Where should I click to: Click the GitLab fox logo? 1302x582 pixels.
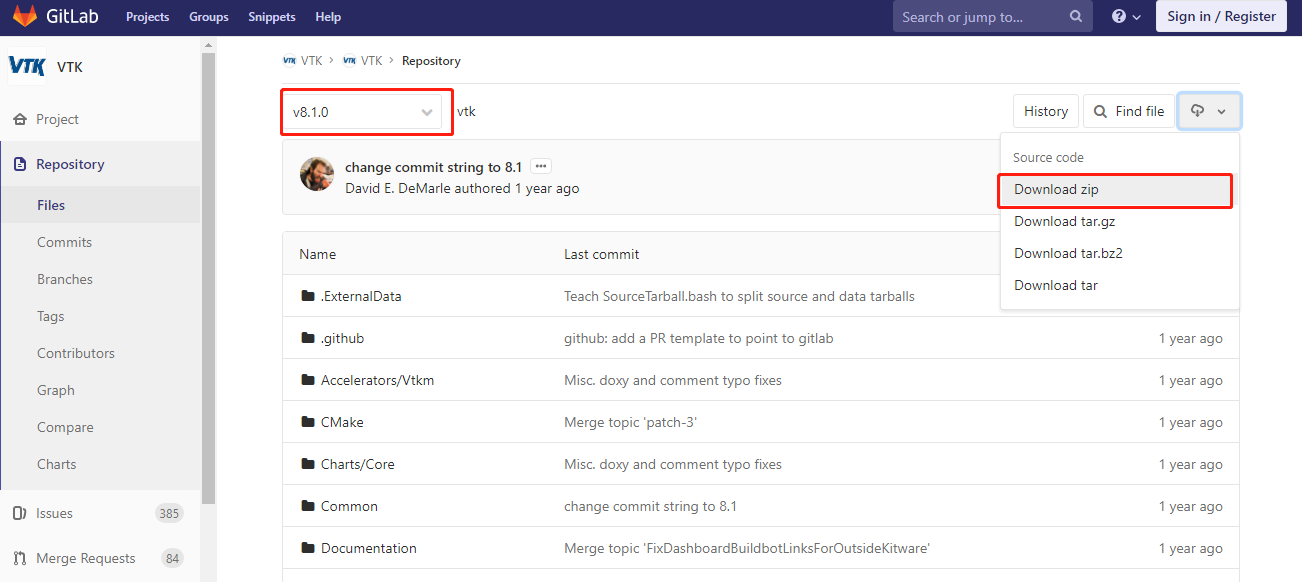pyautogui.click(x=25, y=16)
